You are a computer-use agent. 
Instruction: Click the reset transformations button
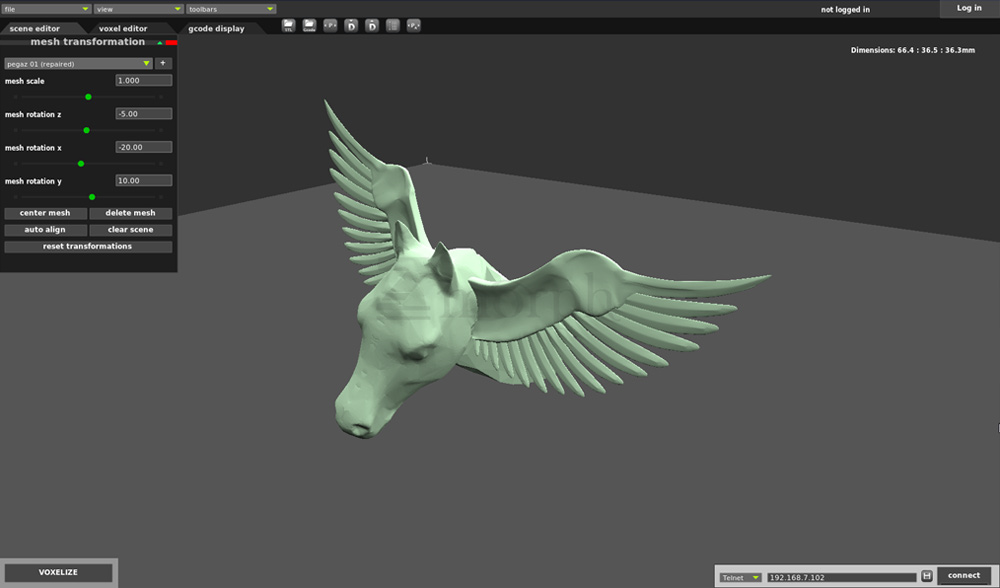[x=88, y=246]
